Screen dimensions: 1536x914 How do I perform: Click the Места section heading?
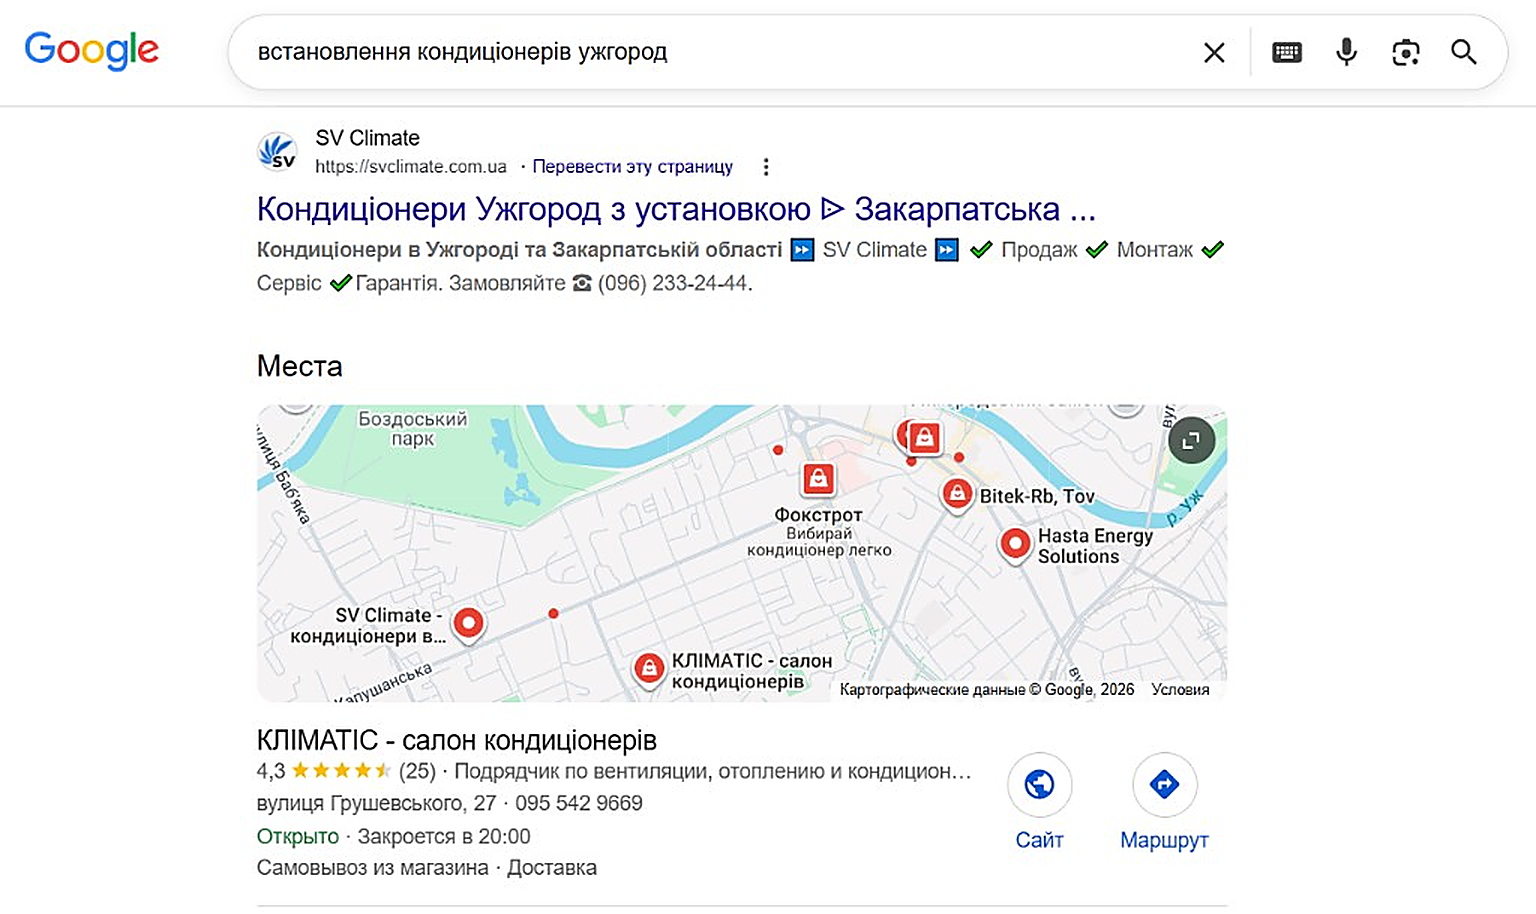tap(300, 366)
